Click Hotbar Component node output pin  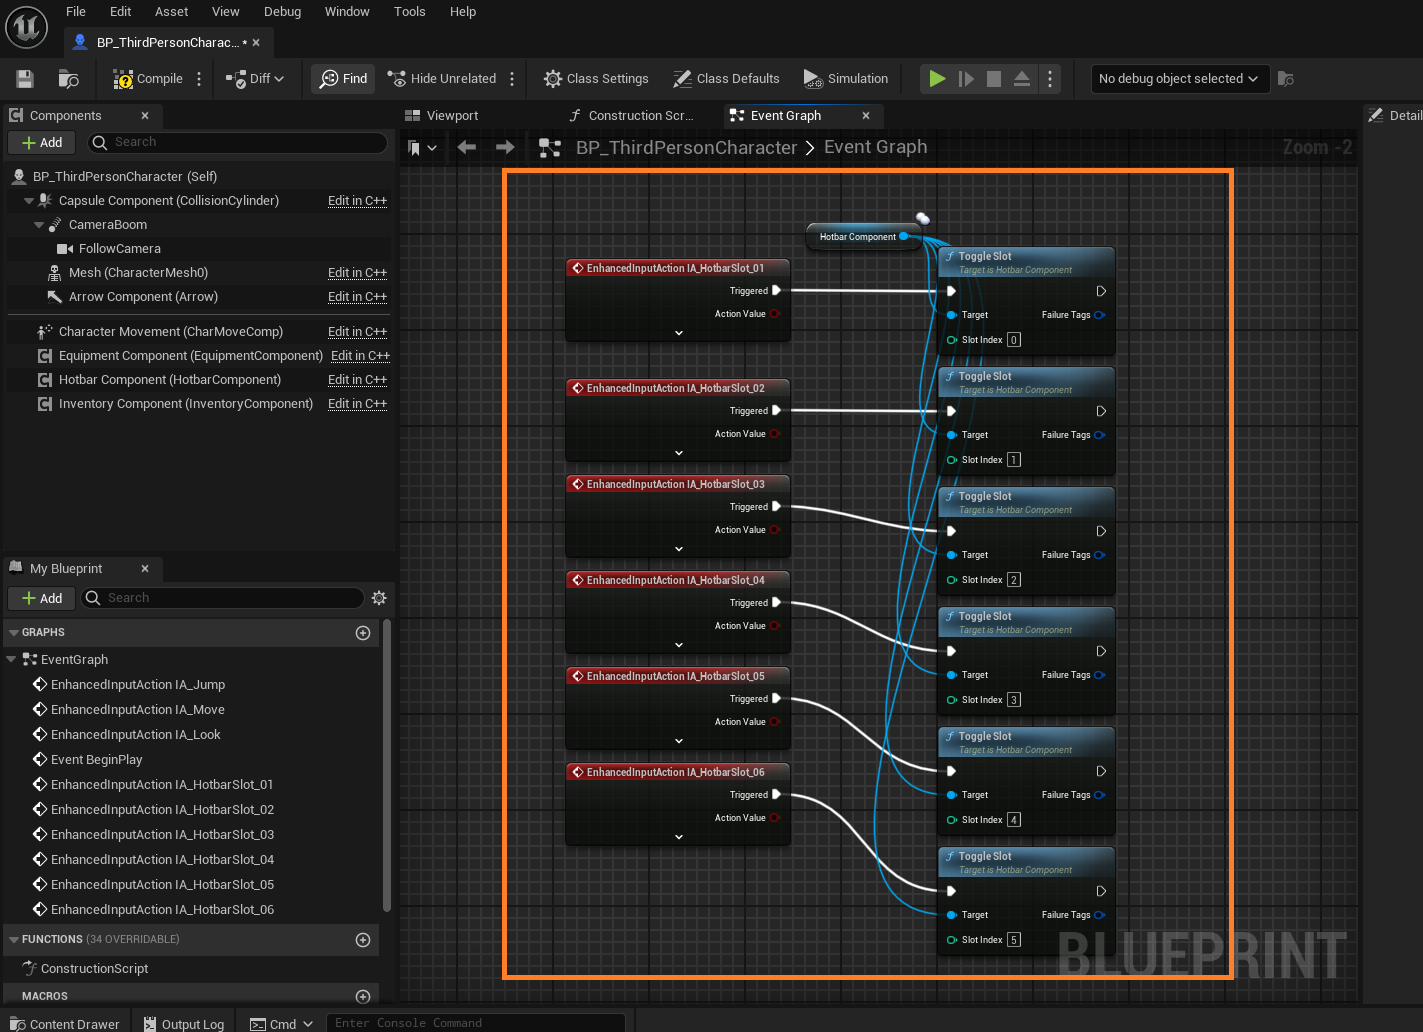(x=904, y=237)
